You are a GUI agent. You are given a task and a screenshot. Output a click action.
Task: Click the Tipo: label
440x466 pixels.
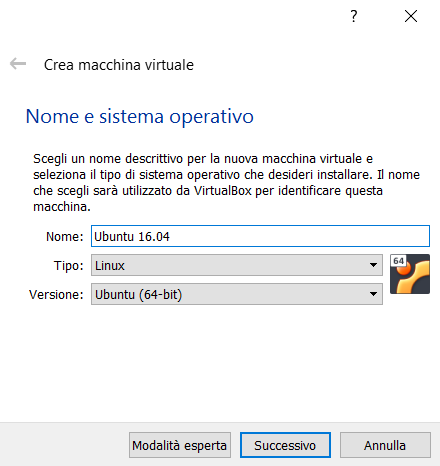69,266
